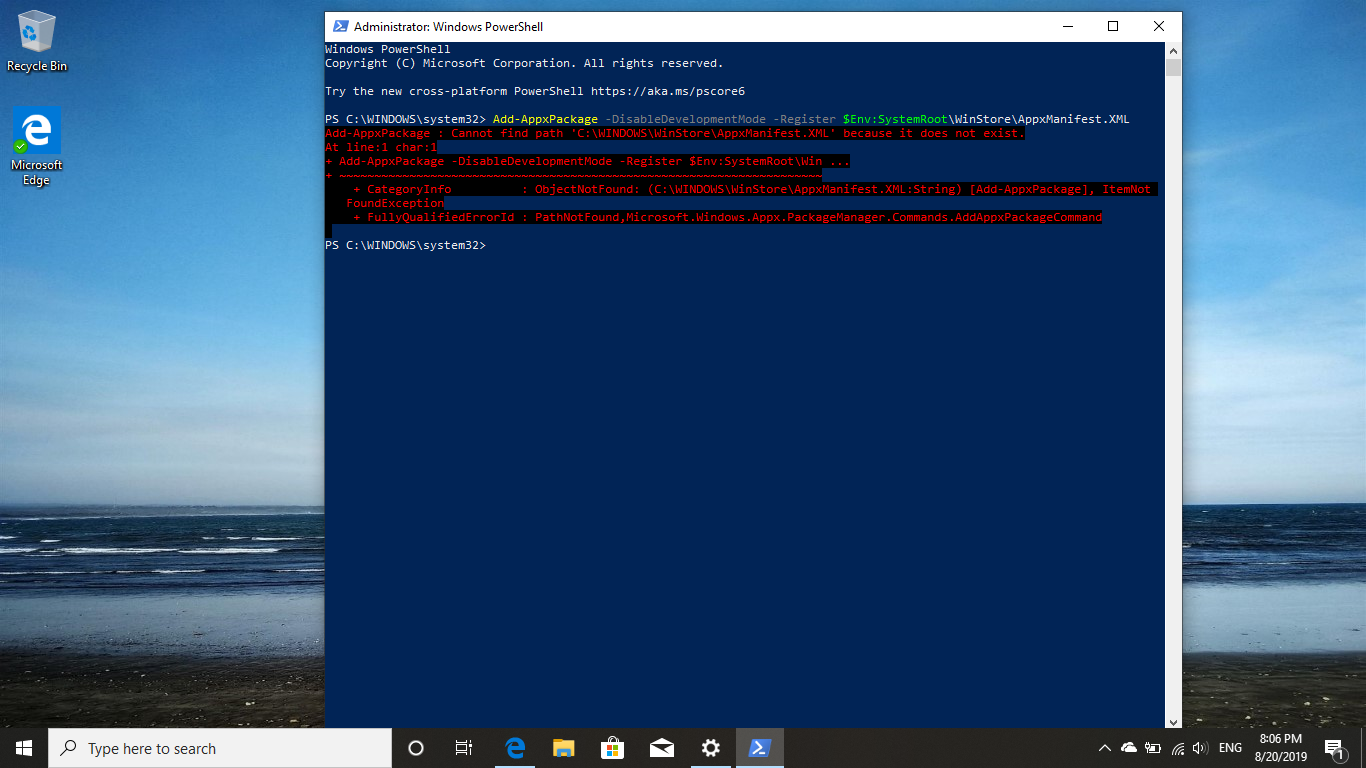The image size is (1366, 768).
Task: Close the Administrator PowerShell window
Action: tap(1159, 27)
